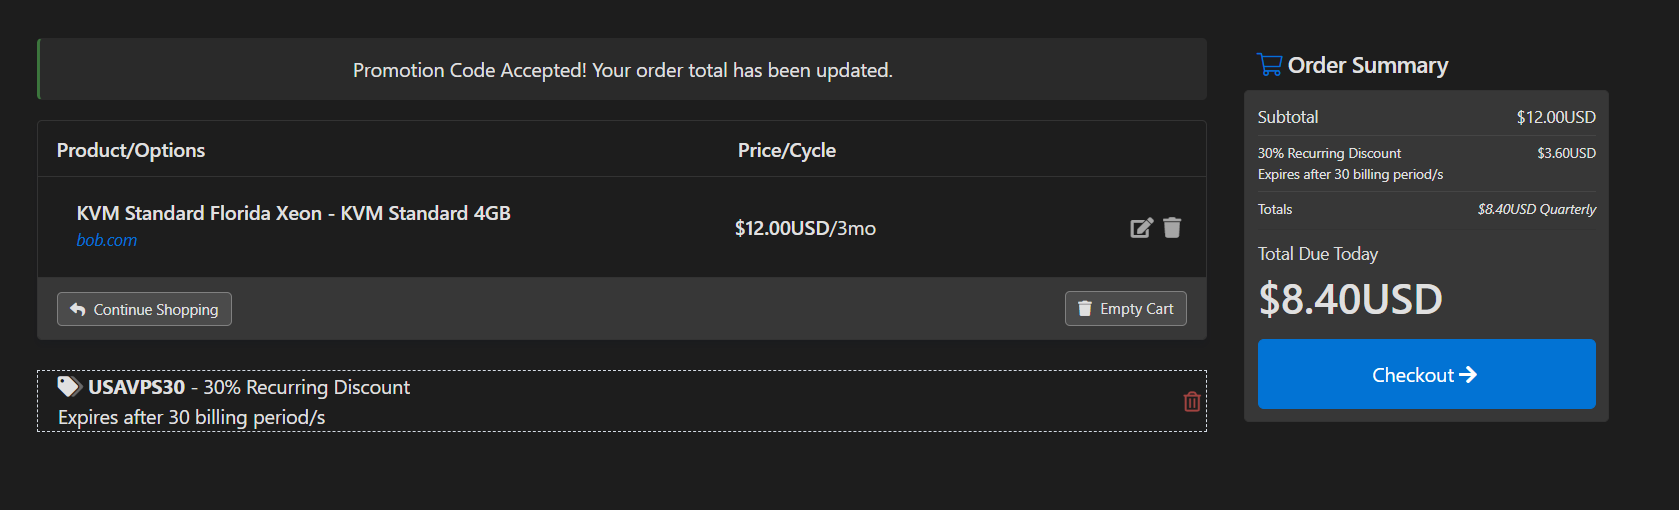Click the shopping cart icon beside Order Summary
Viewport: 1679px width, 510px height.
[1270, 65]
